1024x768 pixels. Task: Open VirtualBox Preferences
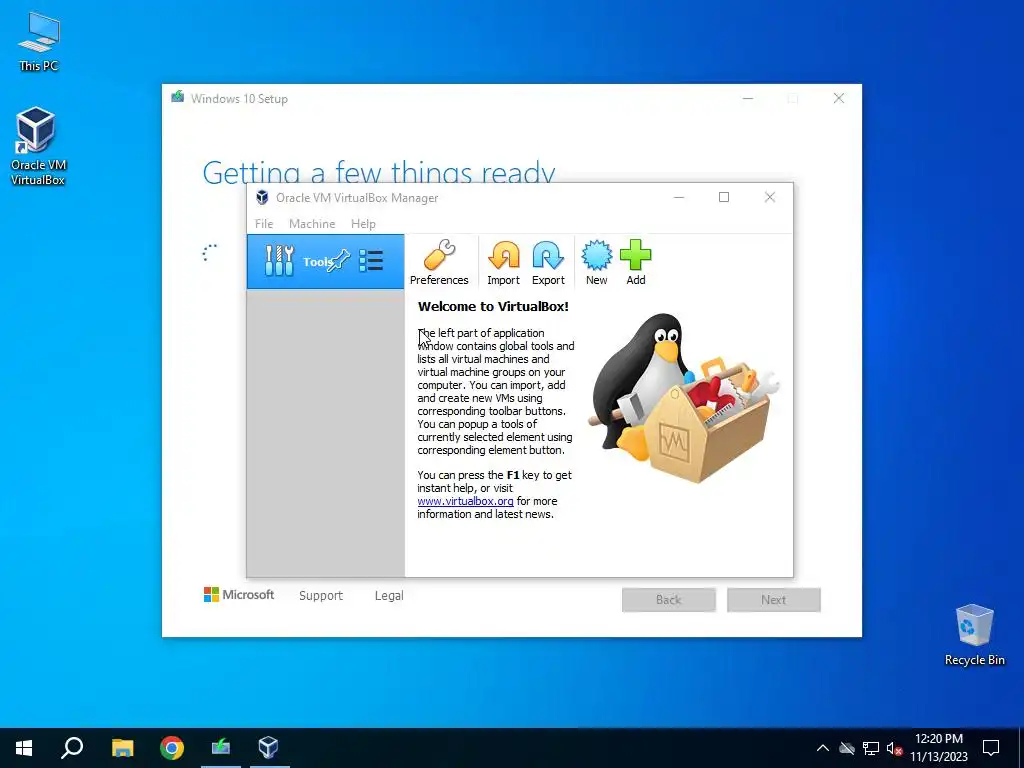click(x=439, y=263)
